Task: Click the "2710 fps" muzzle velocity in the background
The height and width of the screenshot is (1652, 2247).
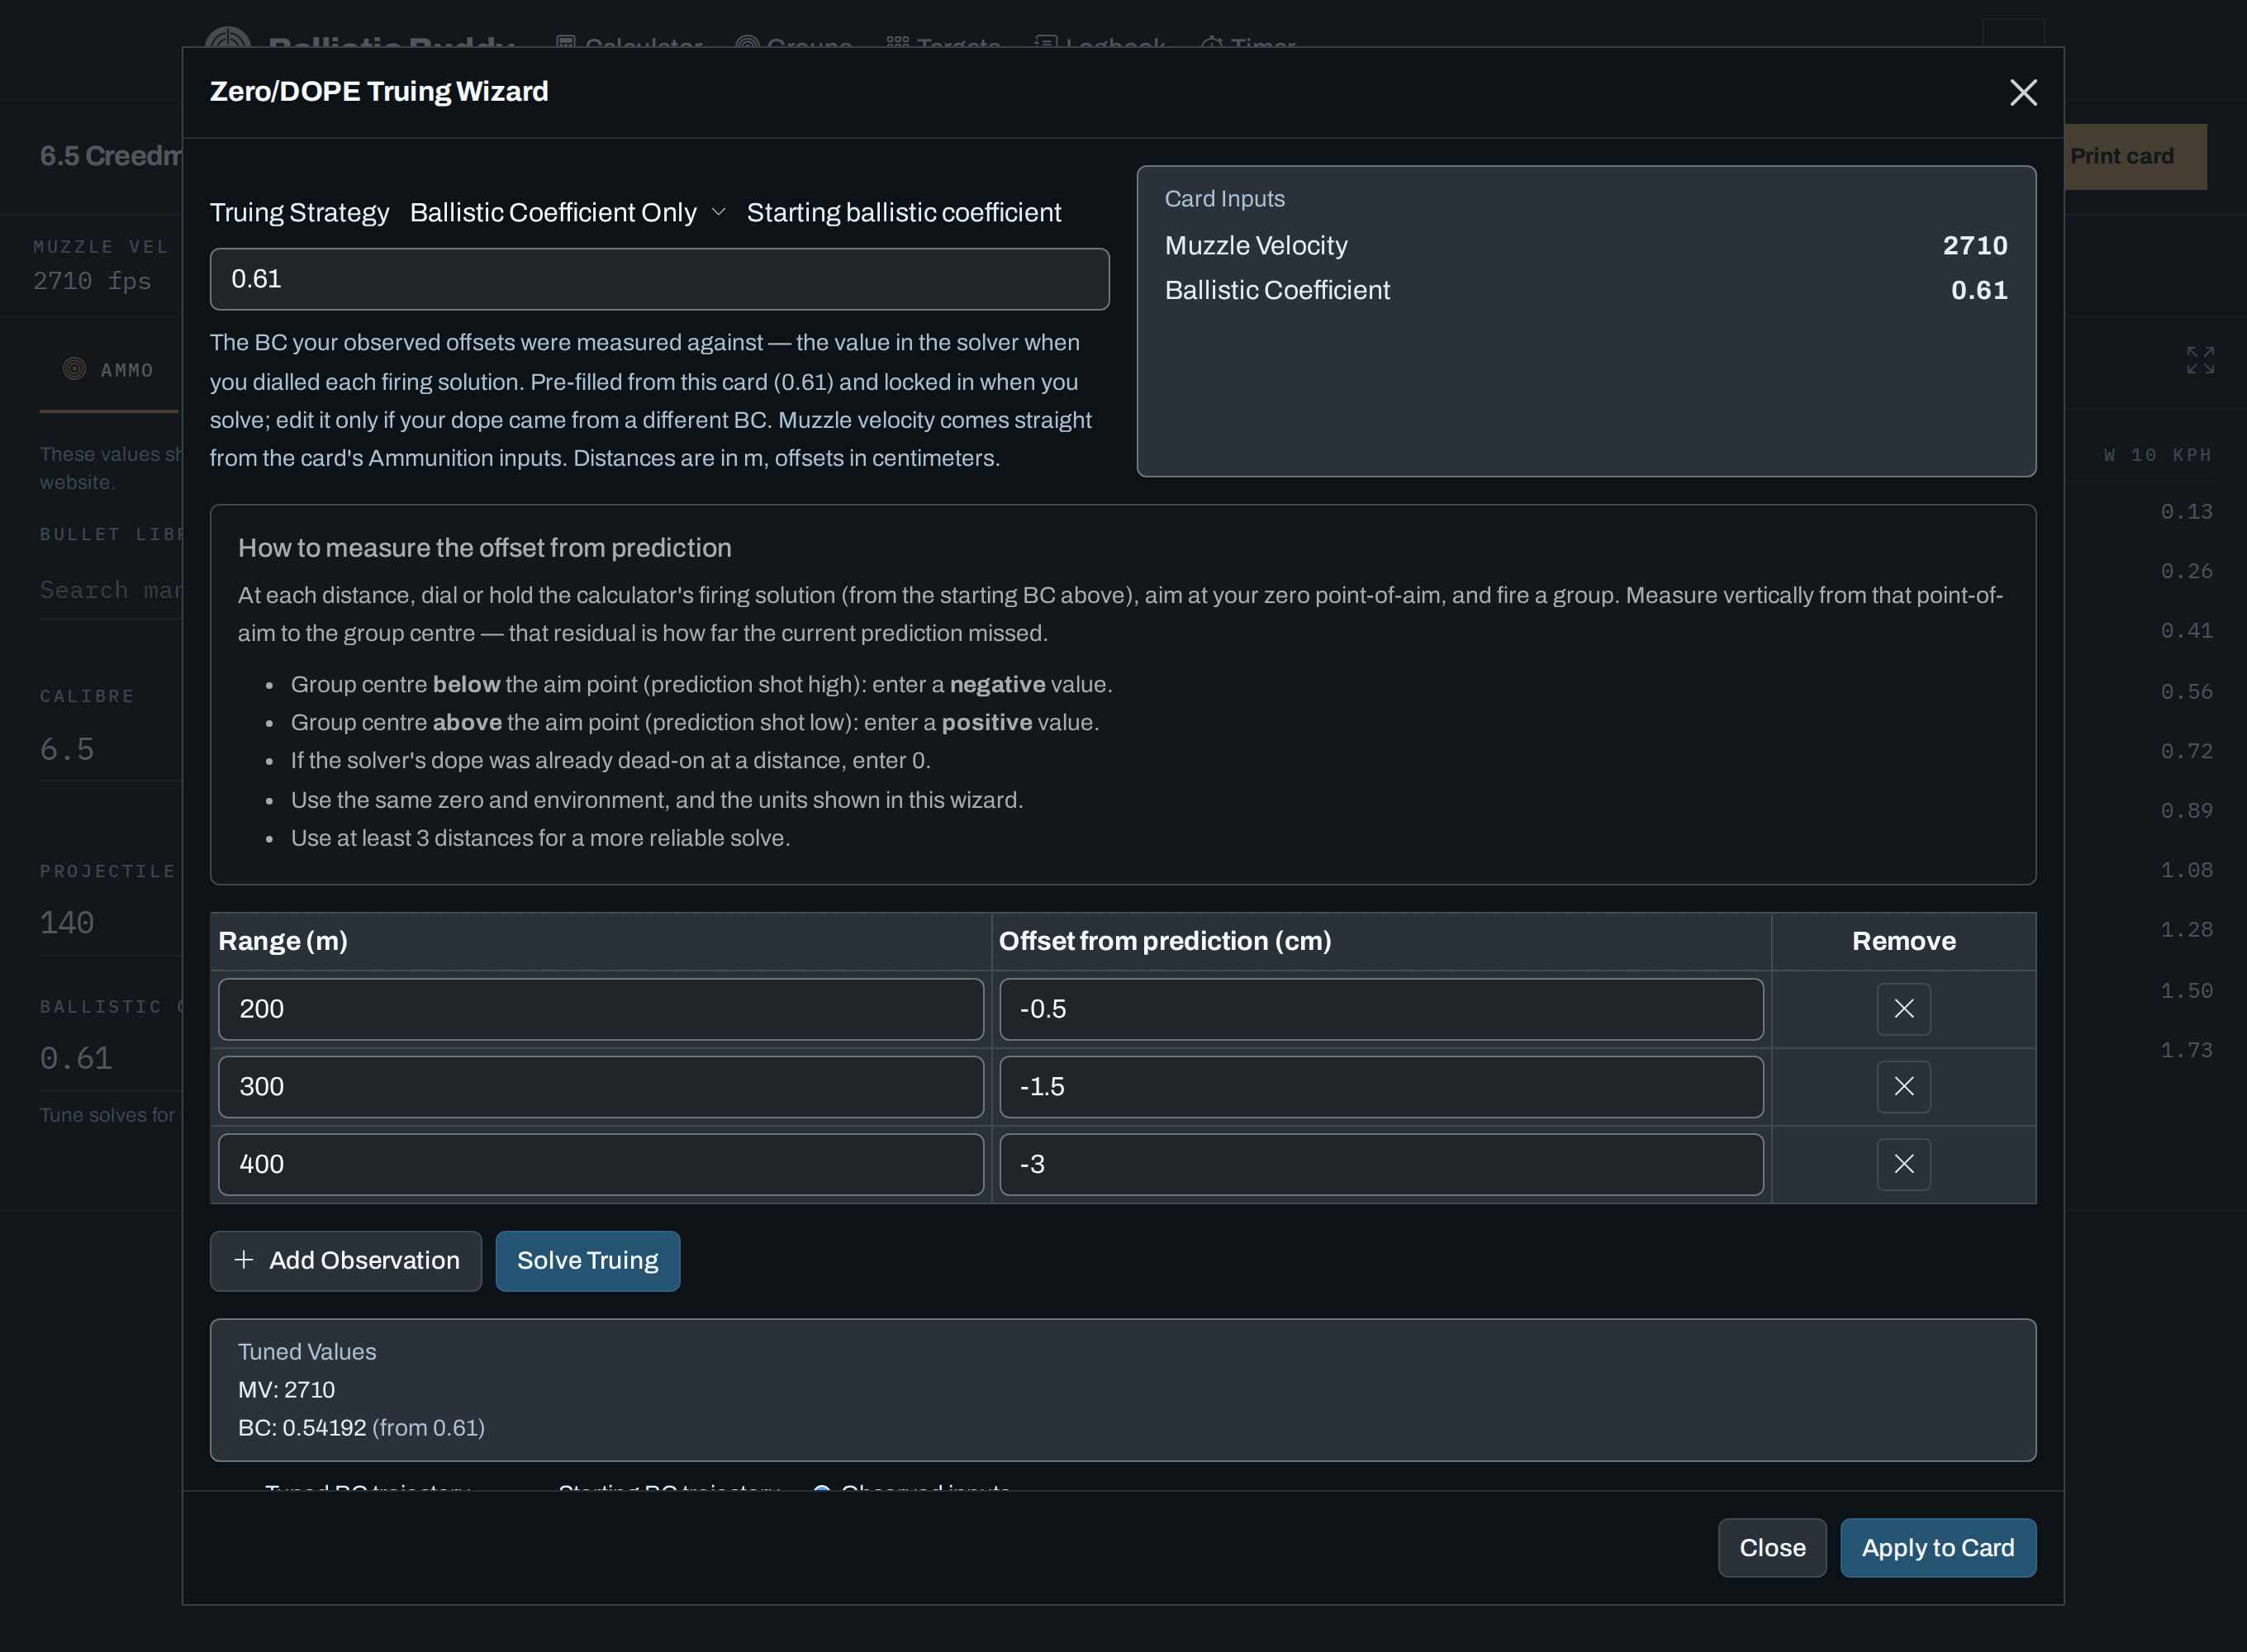Action: point(92,281)
